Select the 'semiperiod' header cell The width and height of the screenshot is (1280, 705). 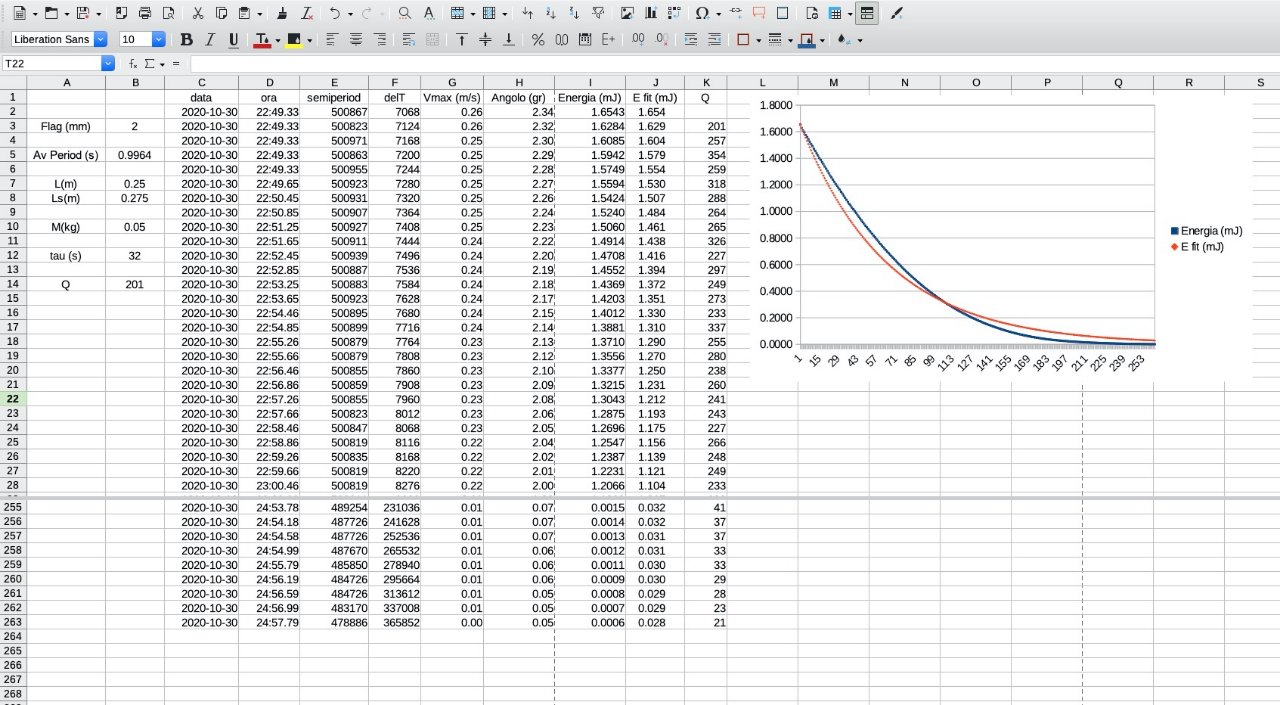[x=334, y=98]
